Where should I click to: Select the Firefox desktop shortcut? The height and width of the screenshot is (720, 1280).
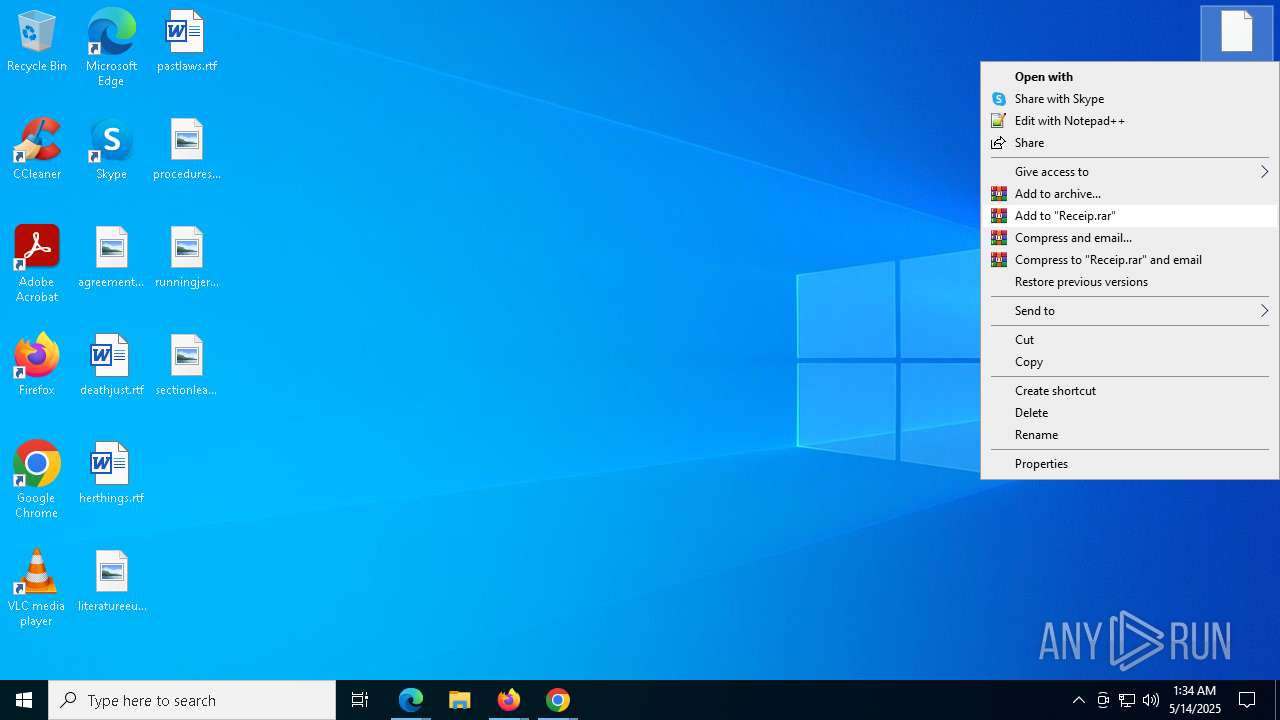[x=37, y=366]
